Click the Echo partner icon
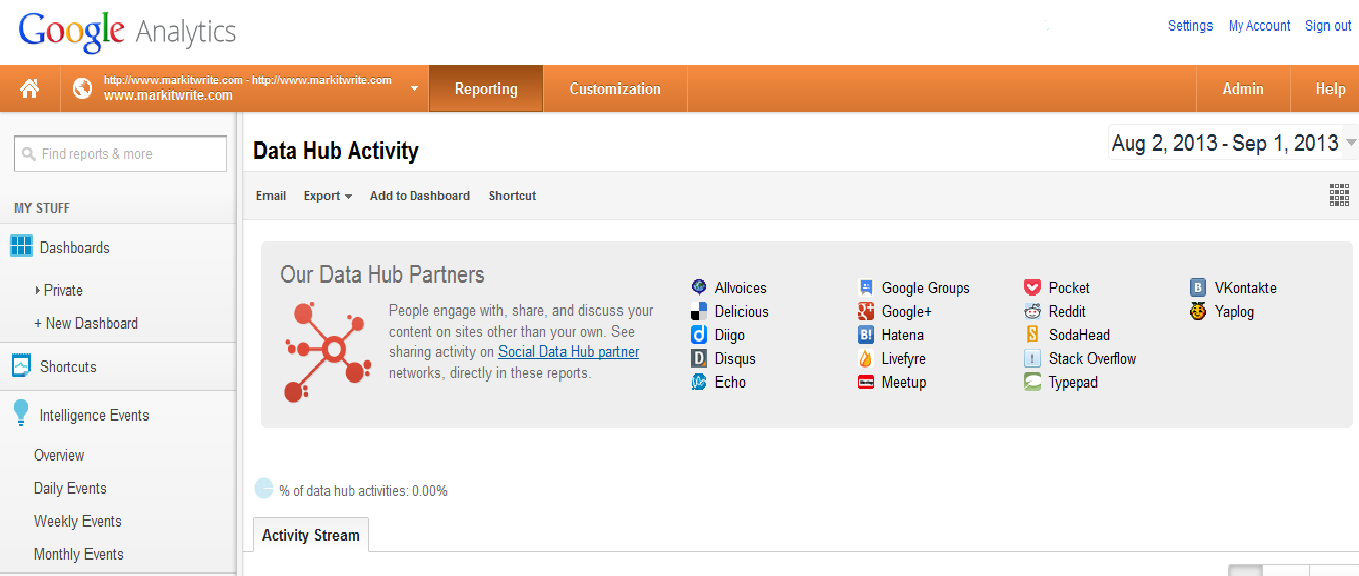This screenshot has width=1359, height=576. click(x=699, y=382)
